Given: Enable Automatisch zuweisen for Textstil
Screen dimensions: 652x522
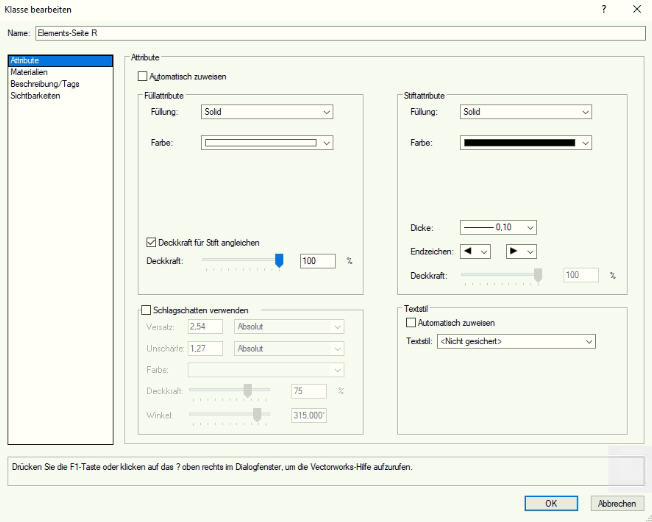Looking at the screenshot, I should 411,323.
